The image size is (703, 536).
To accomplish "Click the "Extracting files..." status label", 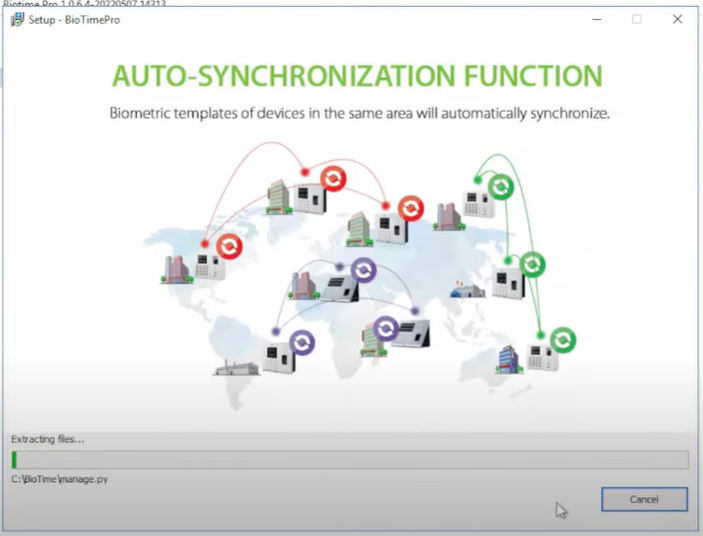I will (47, 439).
